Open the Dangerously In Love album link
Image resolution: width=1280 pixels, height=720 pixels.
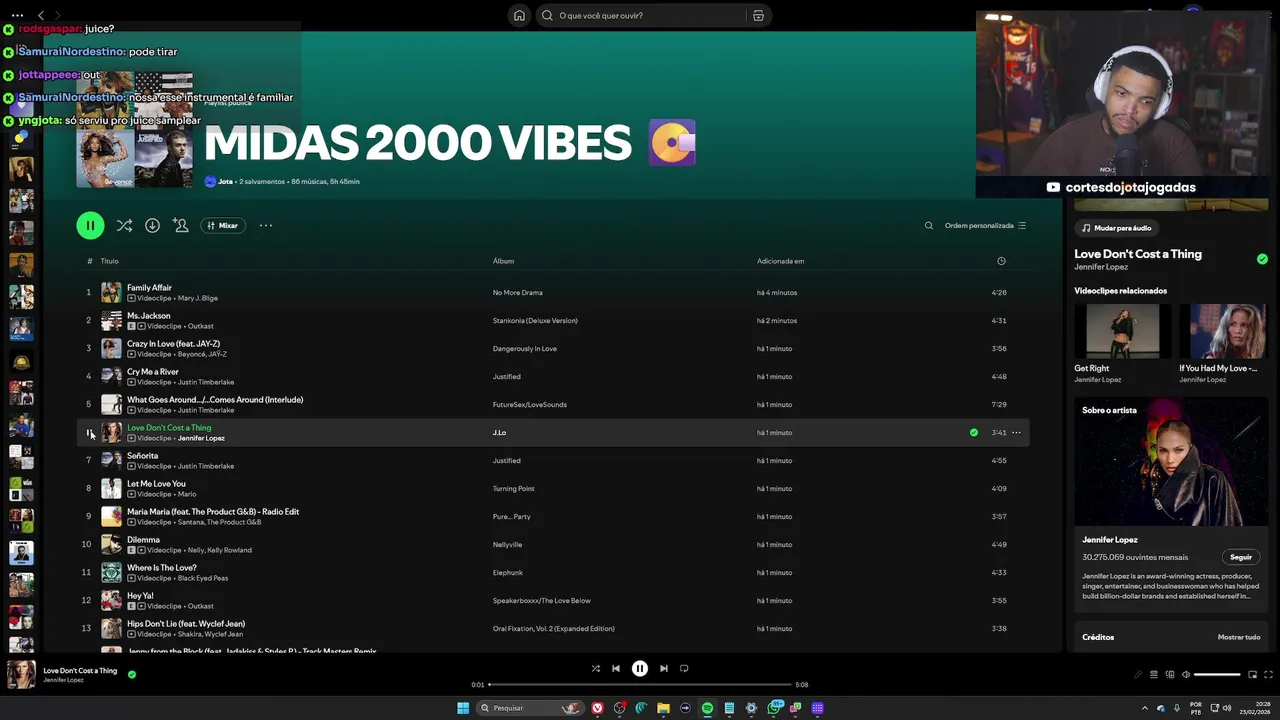coord(524,349)
